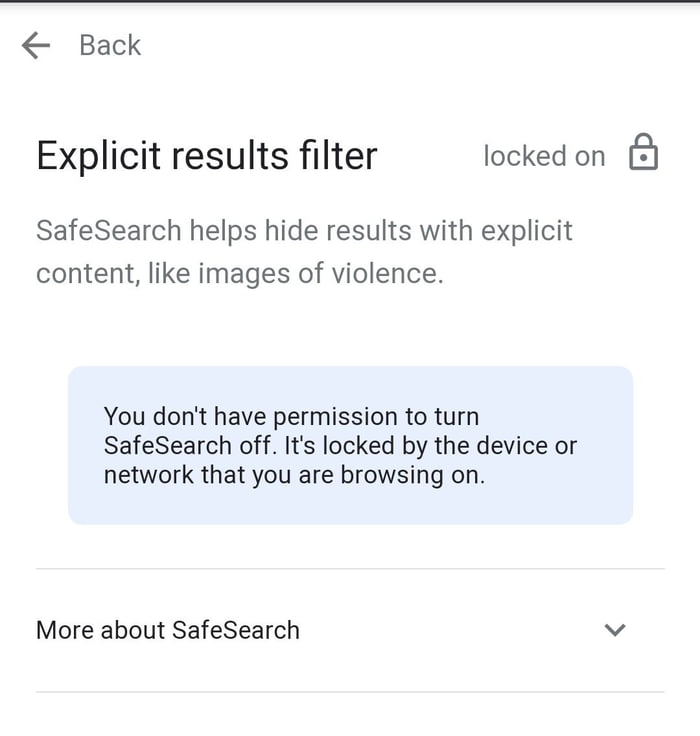Tap the divider line above More about SafeSearch

pyautogui.click(x=350, y=569)
